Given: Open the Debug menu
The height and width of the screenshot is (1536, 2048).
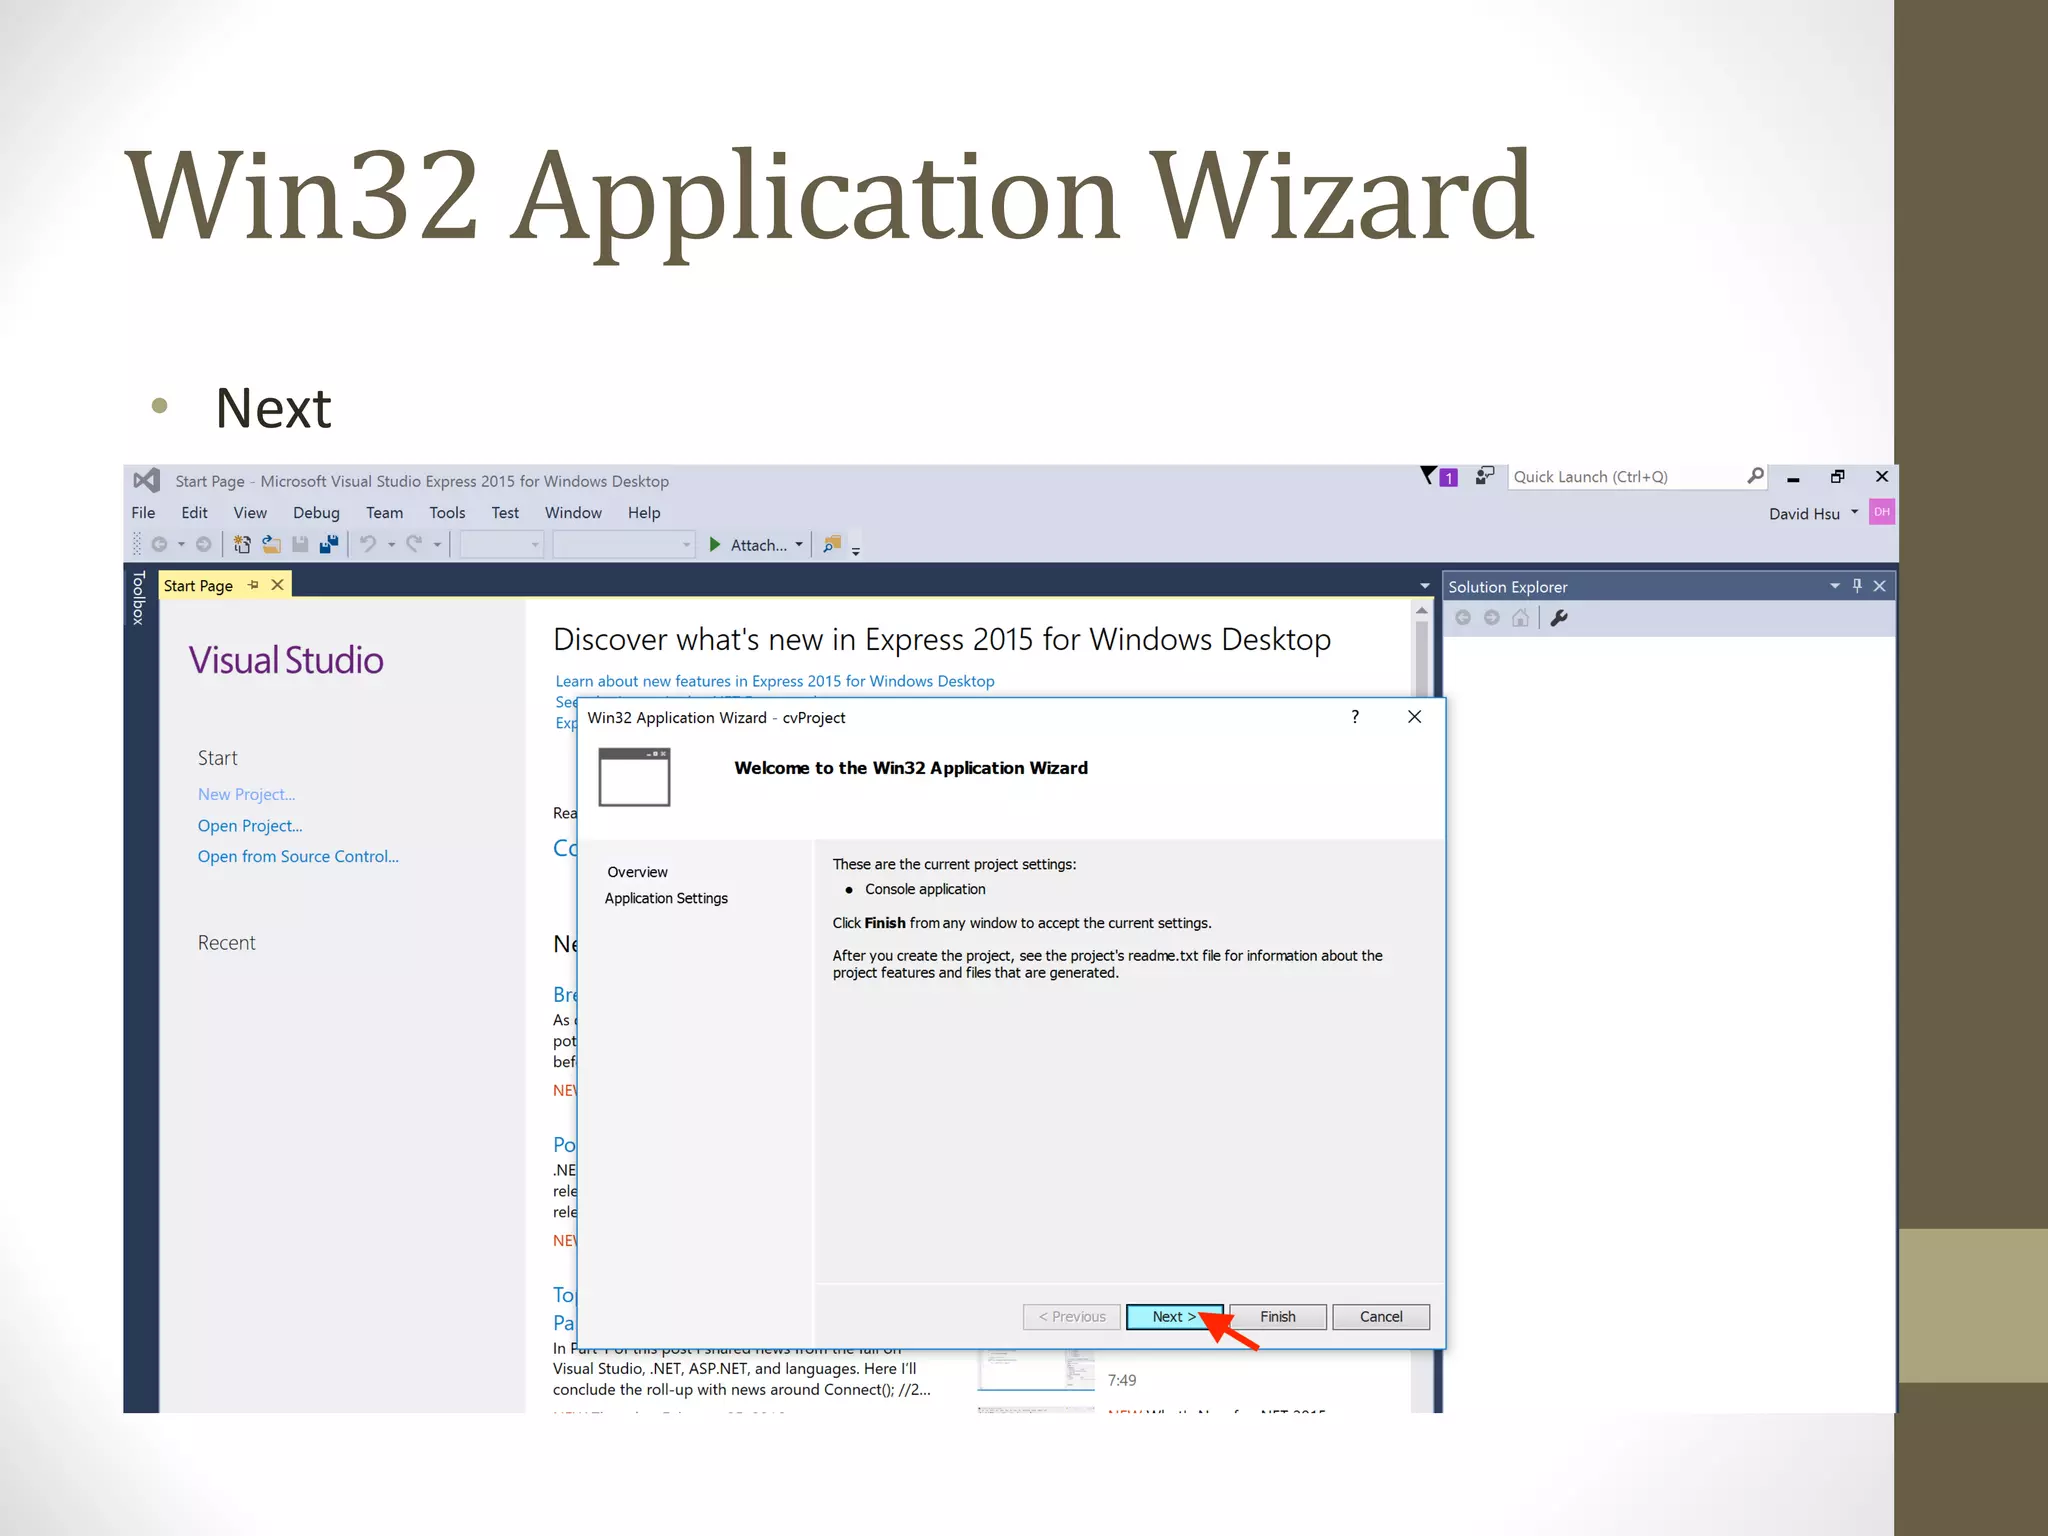Looking at the screenshot, I should (x=316, y=512).
